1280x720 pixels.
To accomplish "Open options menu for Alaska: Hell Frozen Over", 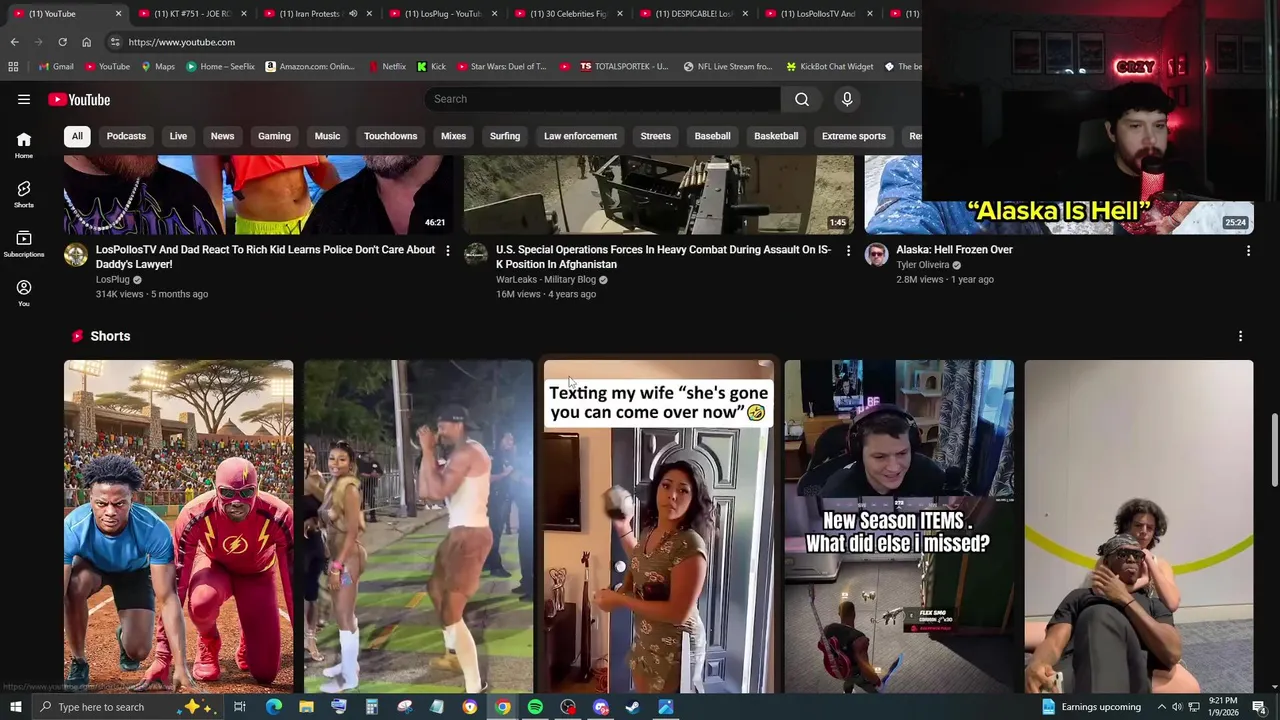I will tap(1248, 250).
